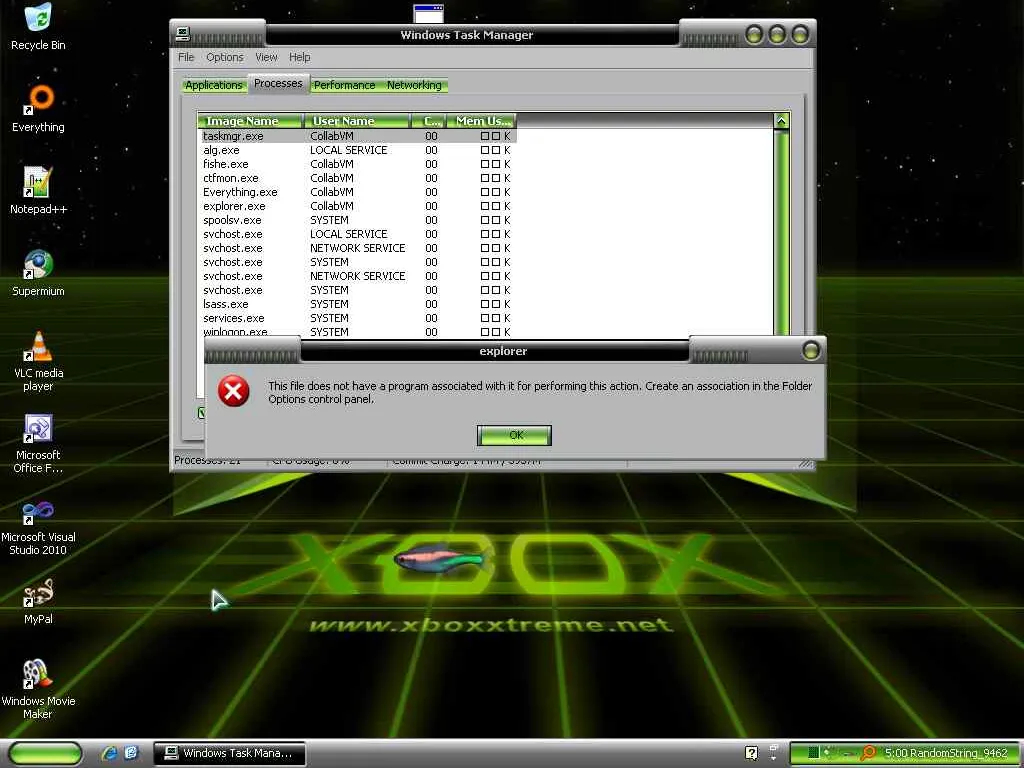Launch Internet Explorer from quick launch
1024x768 pixels.
pos(109,753)
